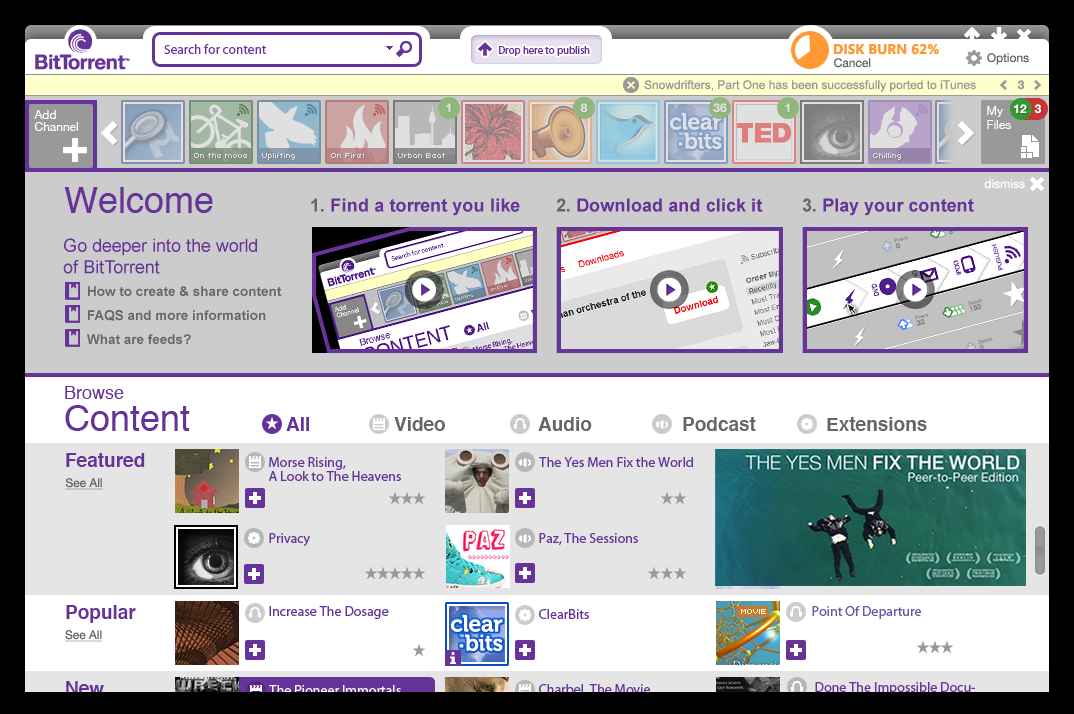Viewport: 1074px width, 714px height.
Task: Open the red flower channel
Action: 492,132
